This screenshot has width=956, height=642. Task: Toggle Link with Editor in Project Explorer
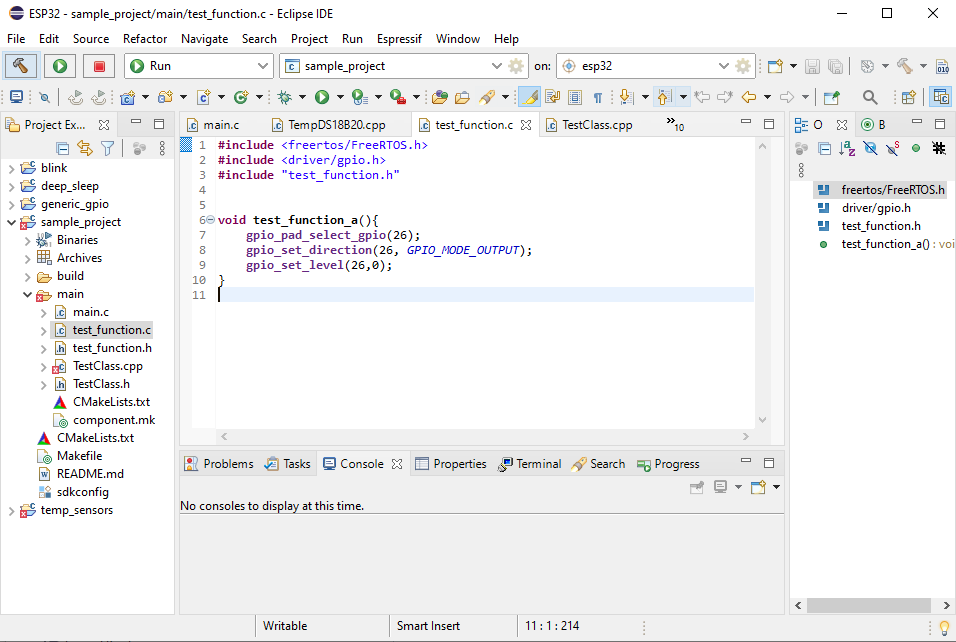(85, 149)
